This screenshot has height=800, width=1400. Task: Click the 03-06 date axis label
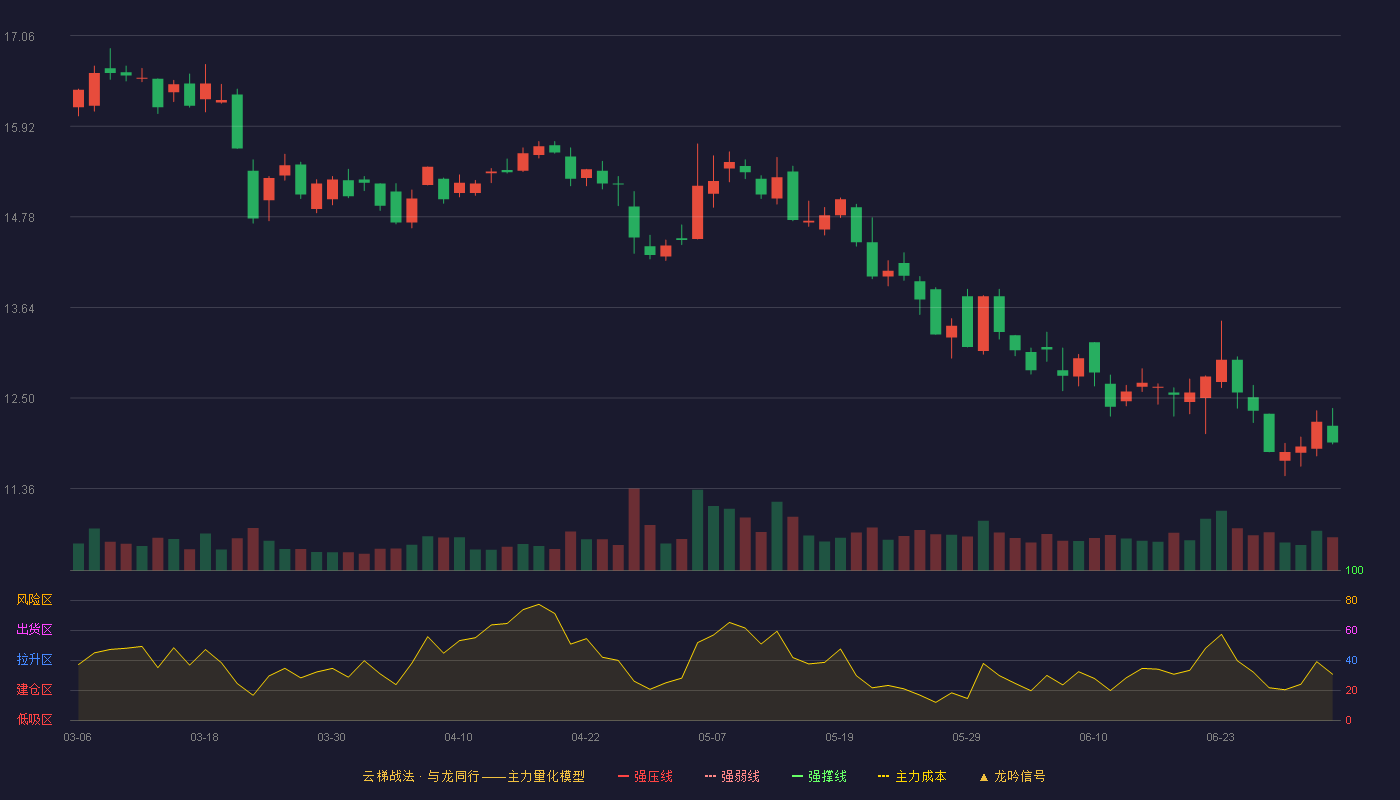(x=77, y=737)
